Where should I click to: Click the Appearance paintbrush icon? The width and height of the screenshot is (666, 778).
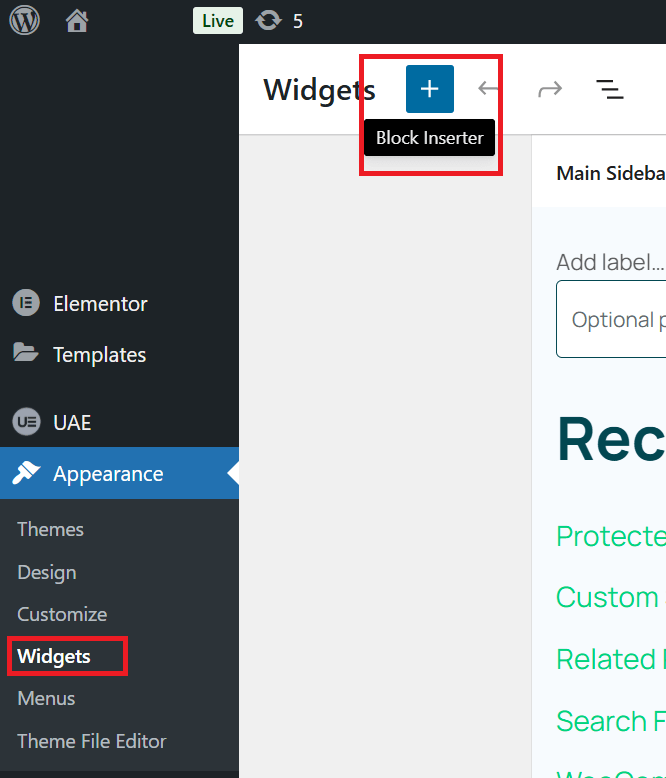click(x=26, y=473)
